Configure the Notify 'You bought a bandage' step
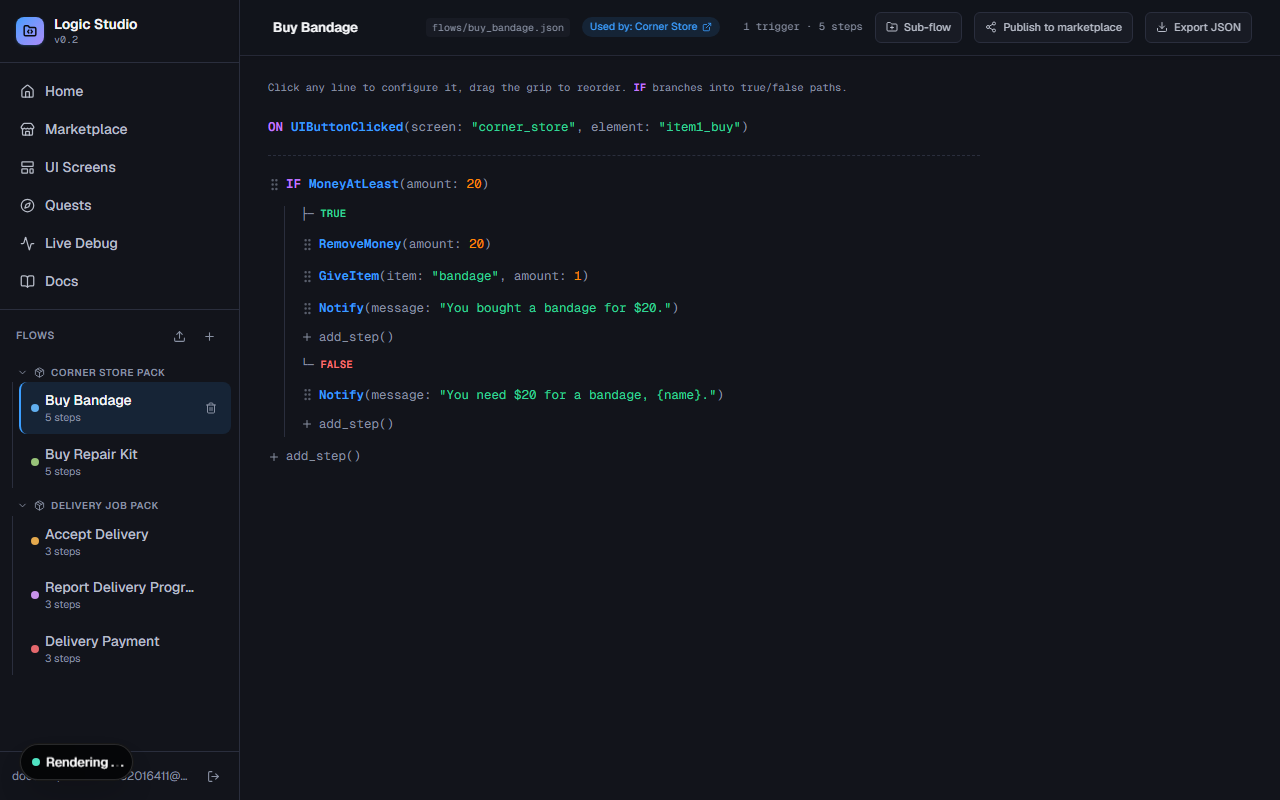1280x800 pixels. (499, 308)
